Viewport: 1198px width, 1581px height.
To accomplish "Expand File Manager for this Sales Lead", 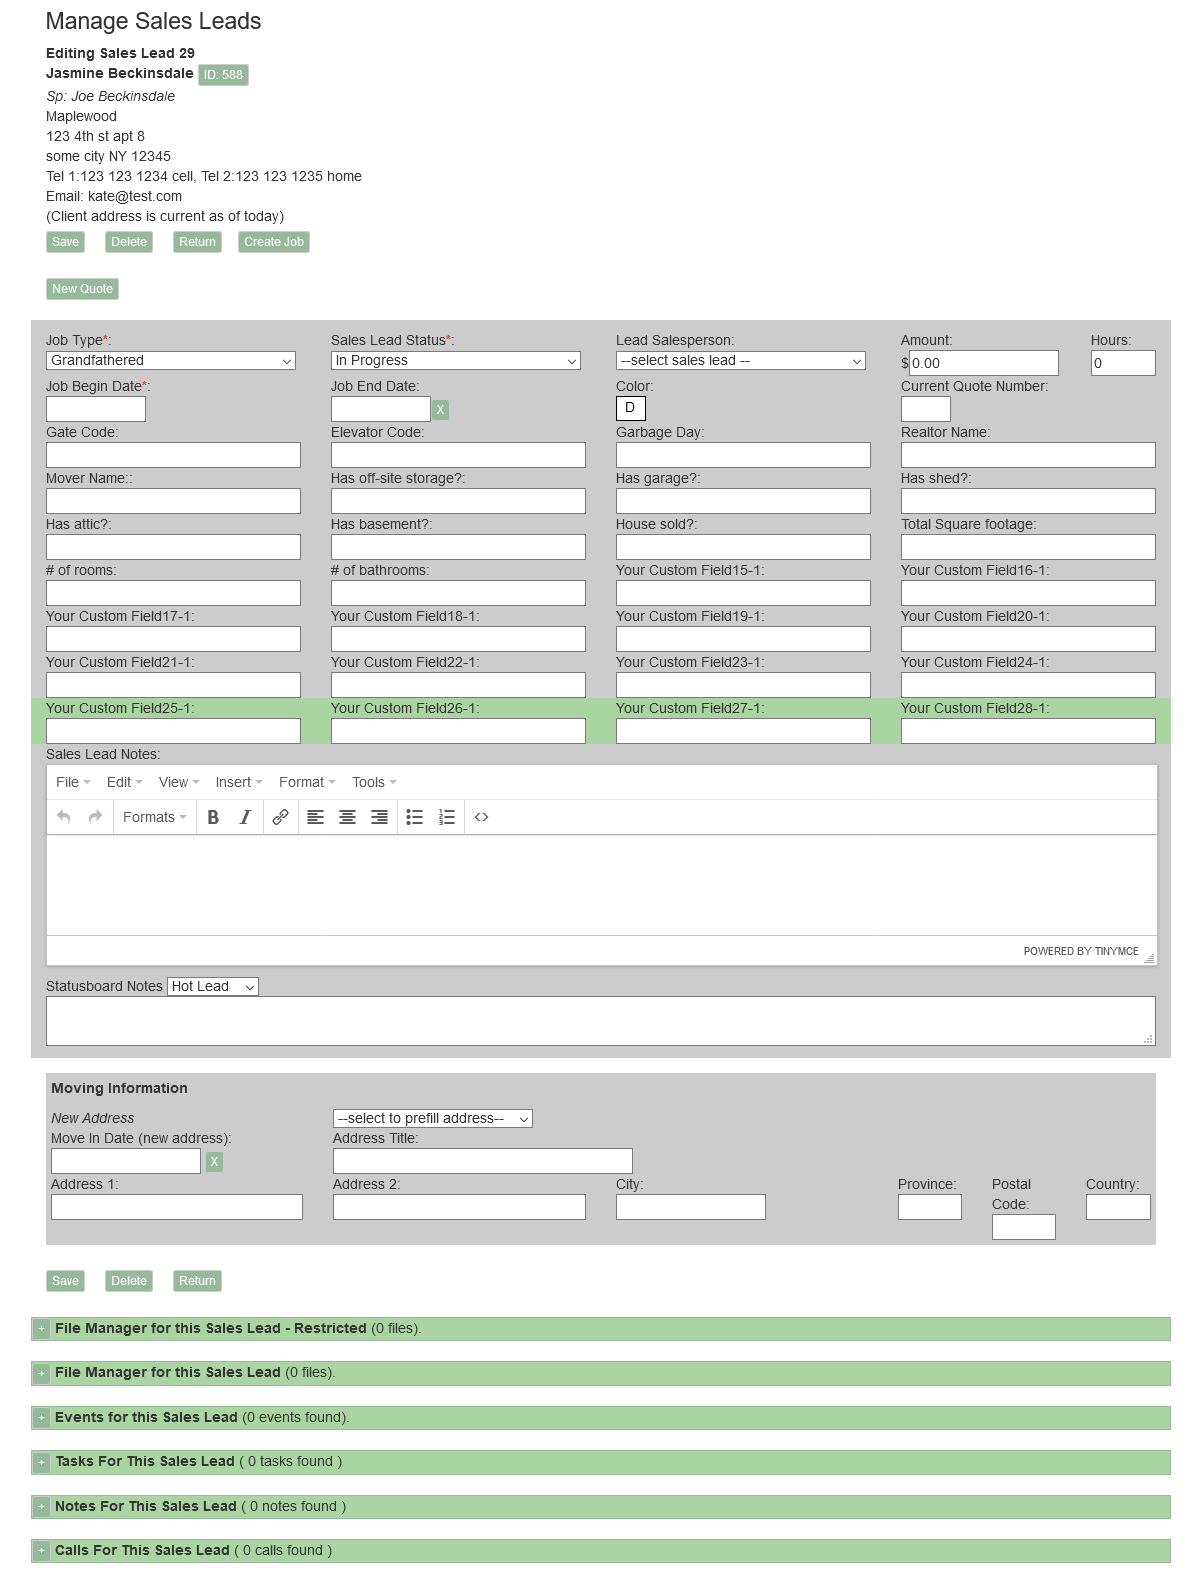I will click(42, 1373).
